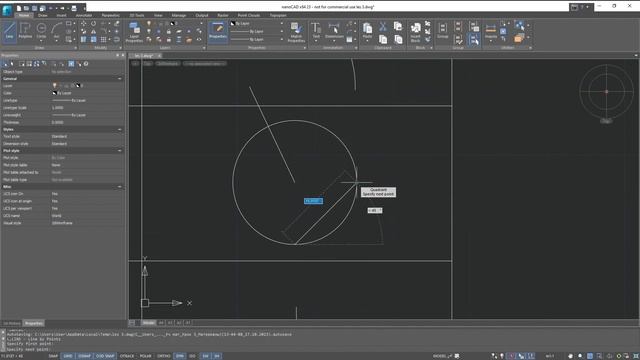Open the Parametric ribbon tab

[x=111, y=15]
